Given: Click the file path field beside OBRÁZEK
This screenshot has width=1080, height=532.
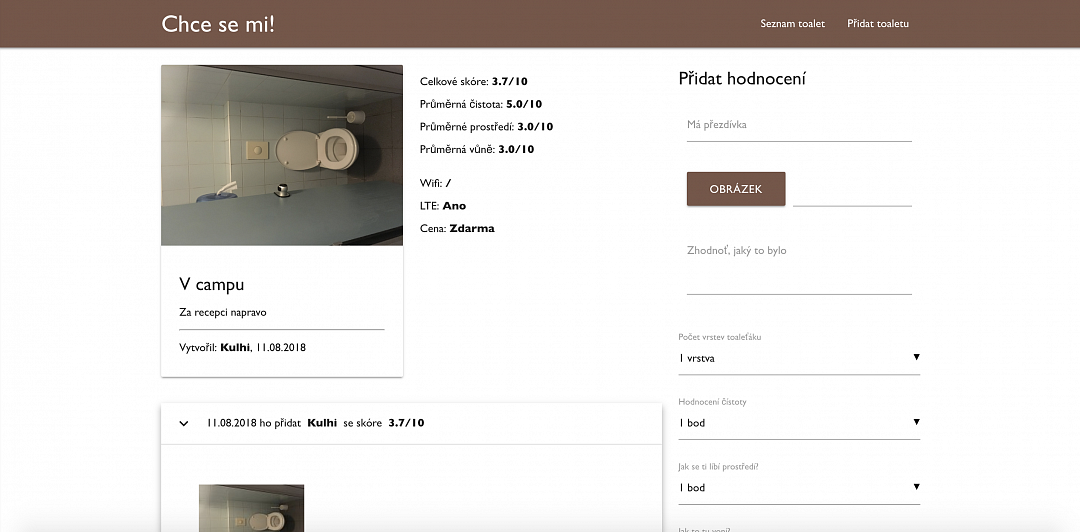Looking at the screenshot, I should pos(852,190).
